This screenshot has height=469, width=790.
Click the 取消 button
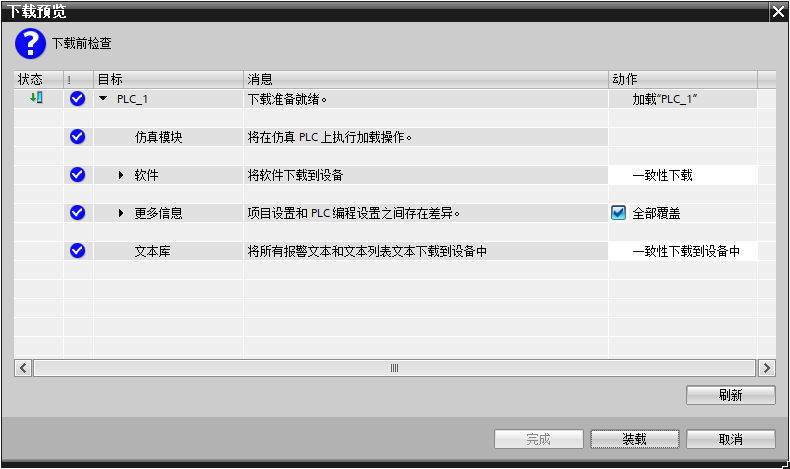pyautogui.click(x=731, y=439)
